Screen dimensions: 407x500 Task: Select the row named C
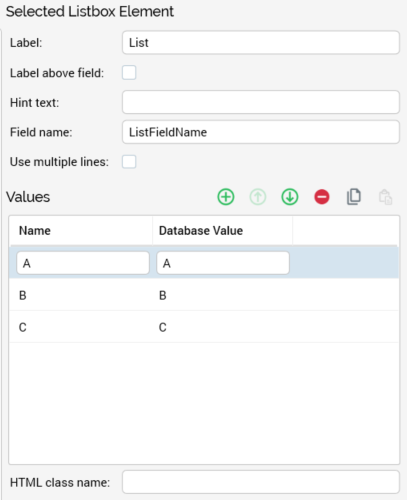point(204,327)
